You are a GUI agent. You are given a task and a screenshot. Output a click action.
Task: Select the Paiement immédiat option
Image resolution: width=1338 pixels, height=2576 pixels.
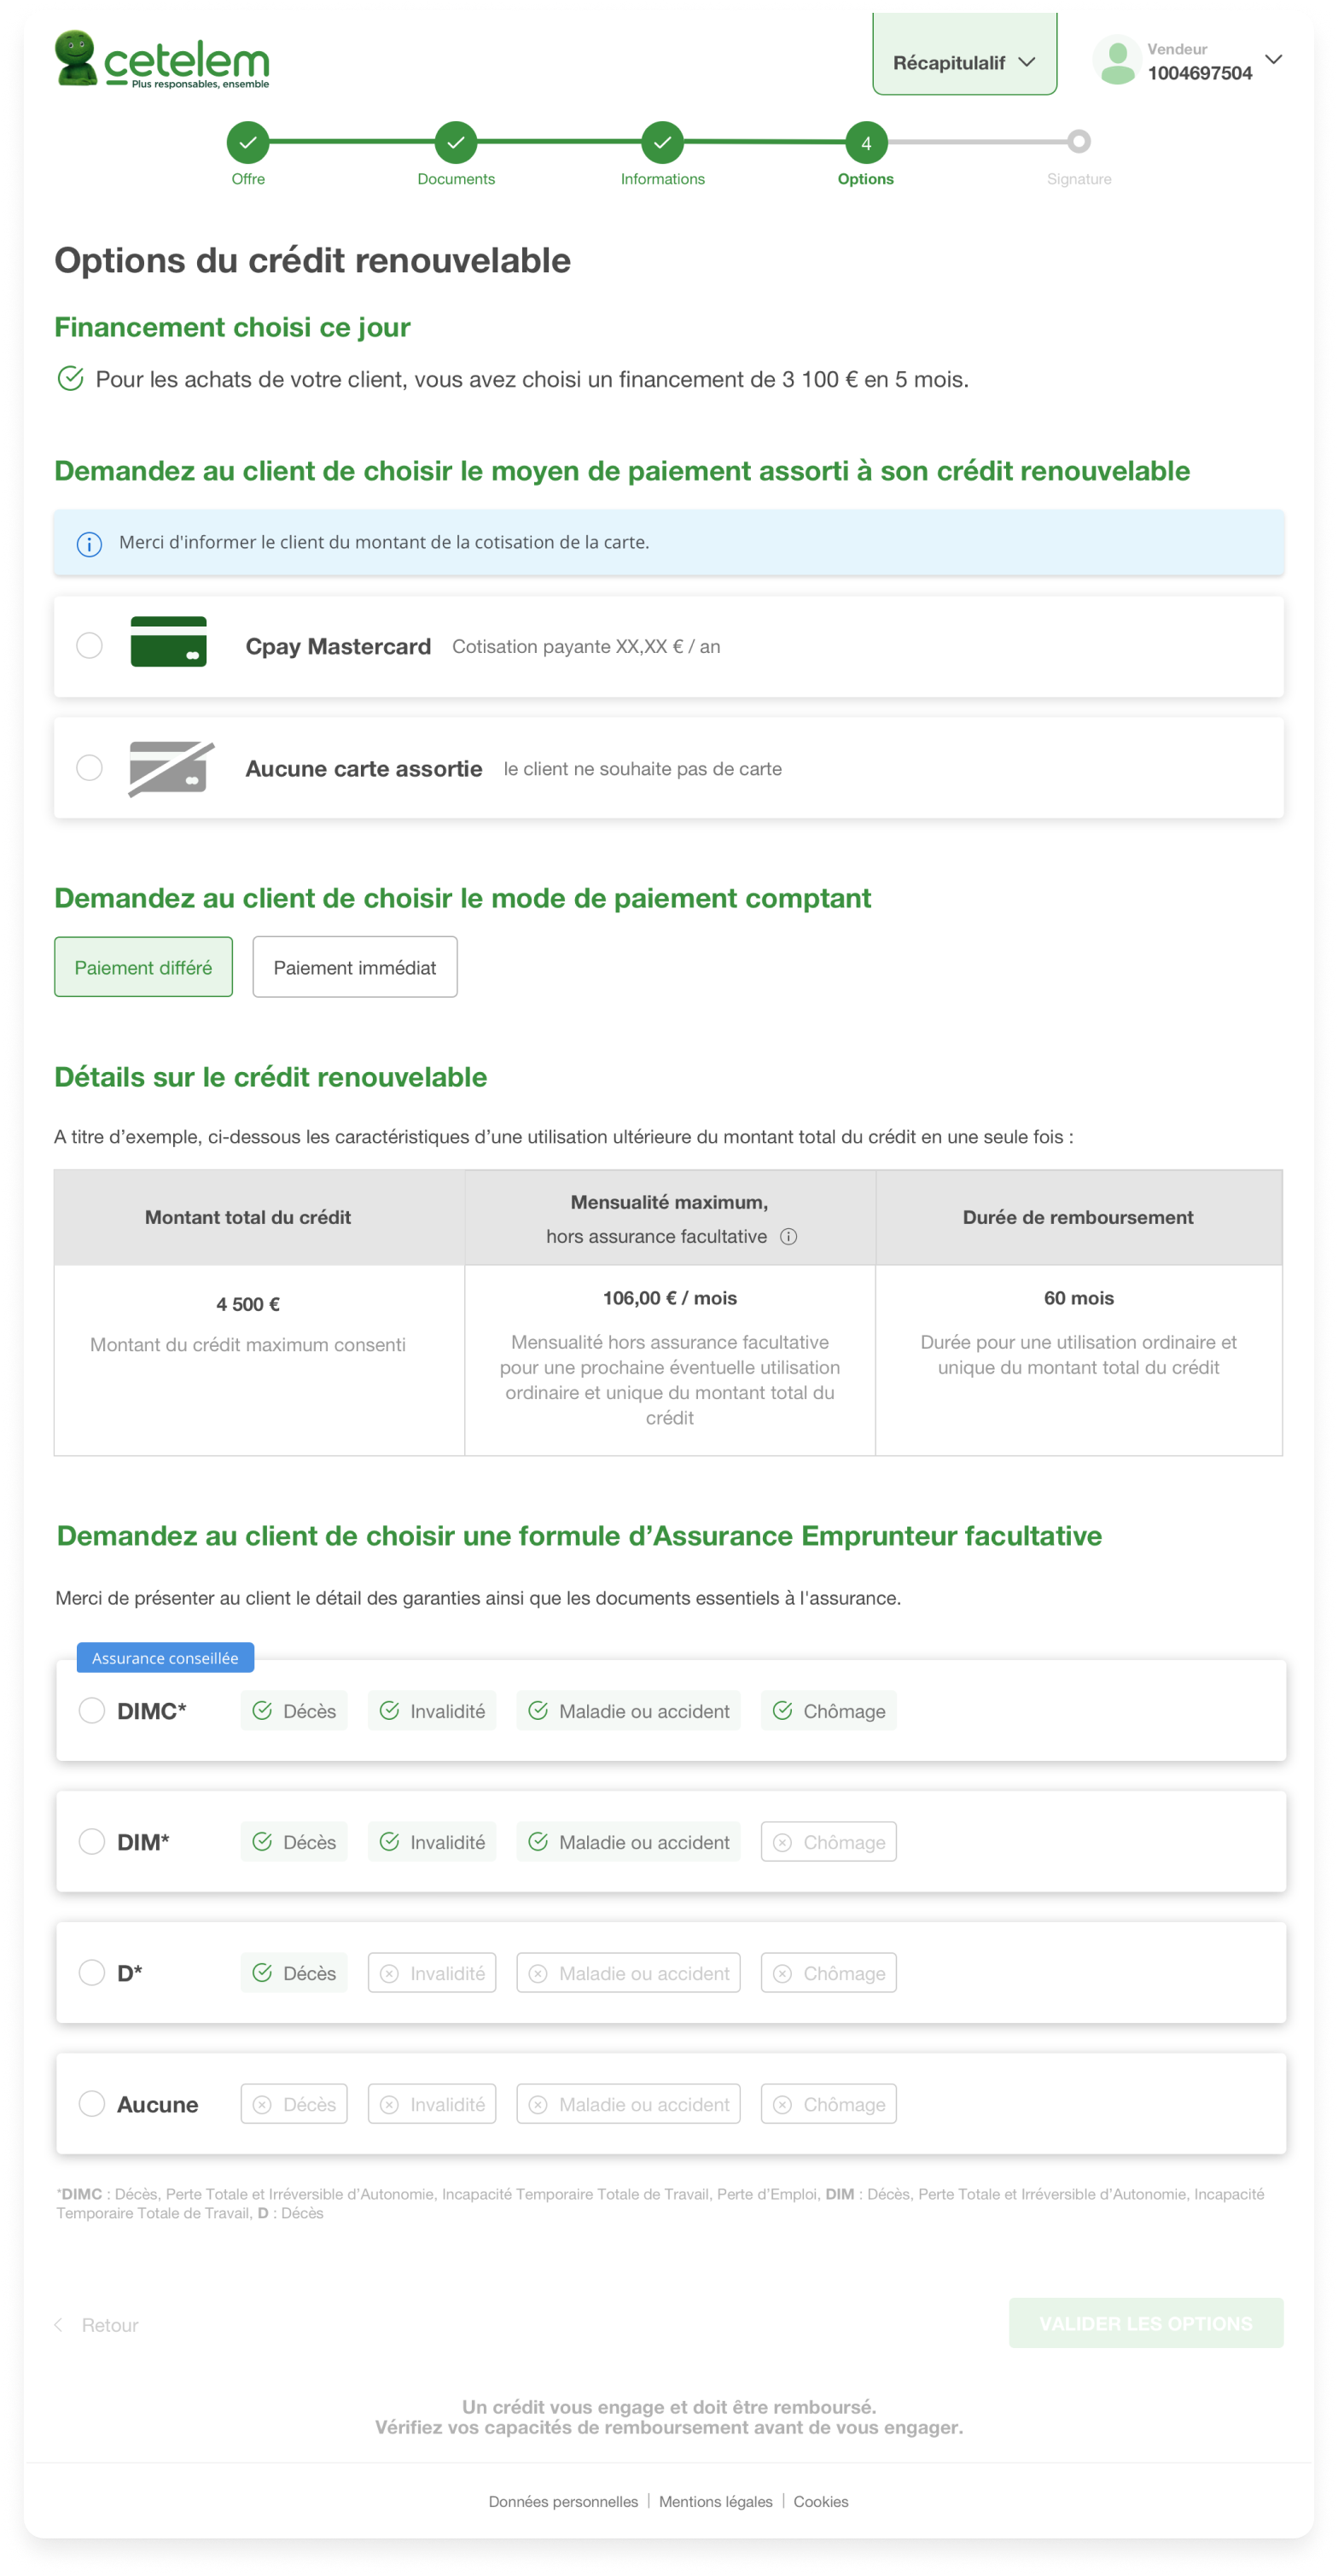[x=355, y=966]
